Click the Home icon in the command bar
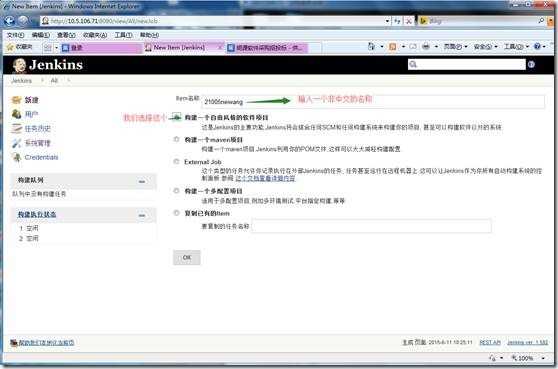558x369 pixels. 371,47
